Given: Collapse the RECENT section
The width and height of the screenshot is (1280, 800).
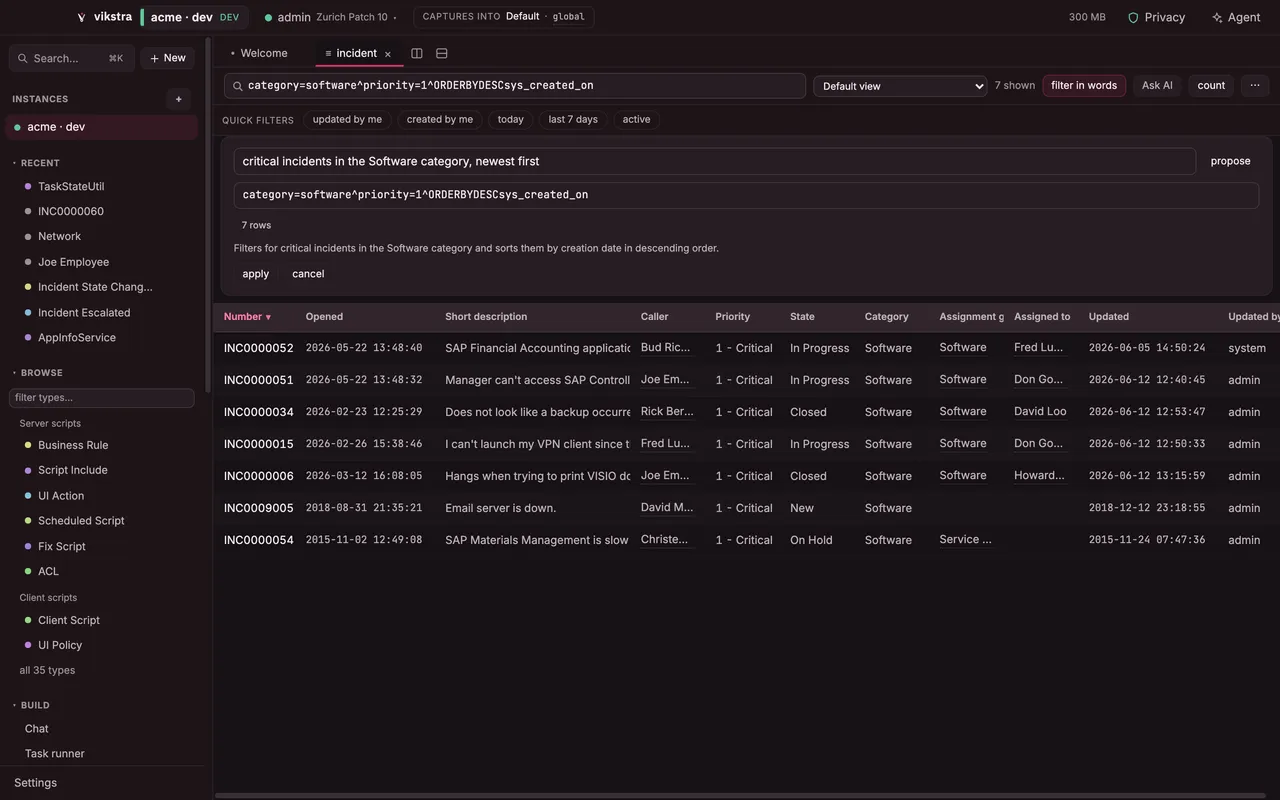Looking at the screenshot, I should [36, 163].
